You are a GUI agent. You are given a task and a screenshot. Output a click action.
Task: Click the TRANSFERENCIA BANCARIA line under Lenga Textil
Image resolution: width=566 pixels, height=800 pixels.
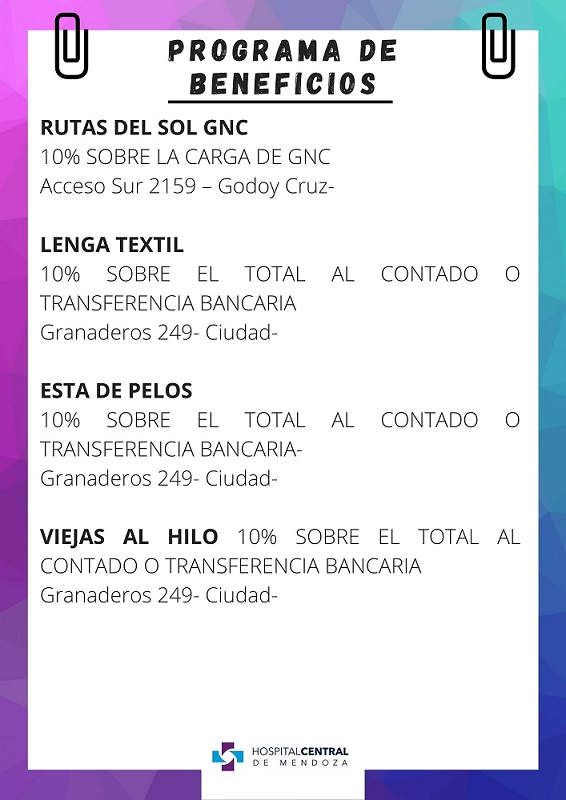(168, 304)
